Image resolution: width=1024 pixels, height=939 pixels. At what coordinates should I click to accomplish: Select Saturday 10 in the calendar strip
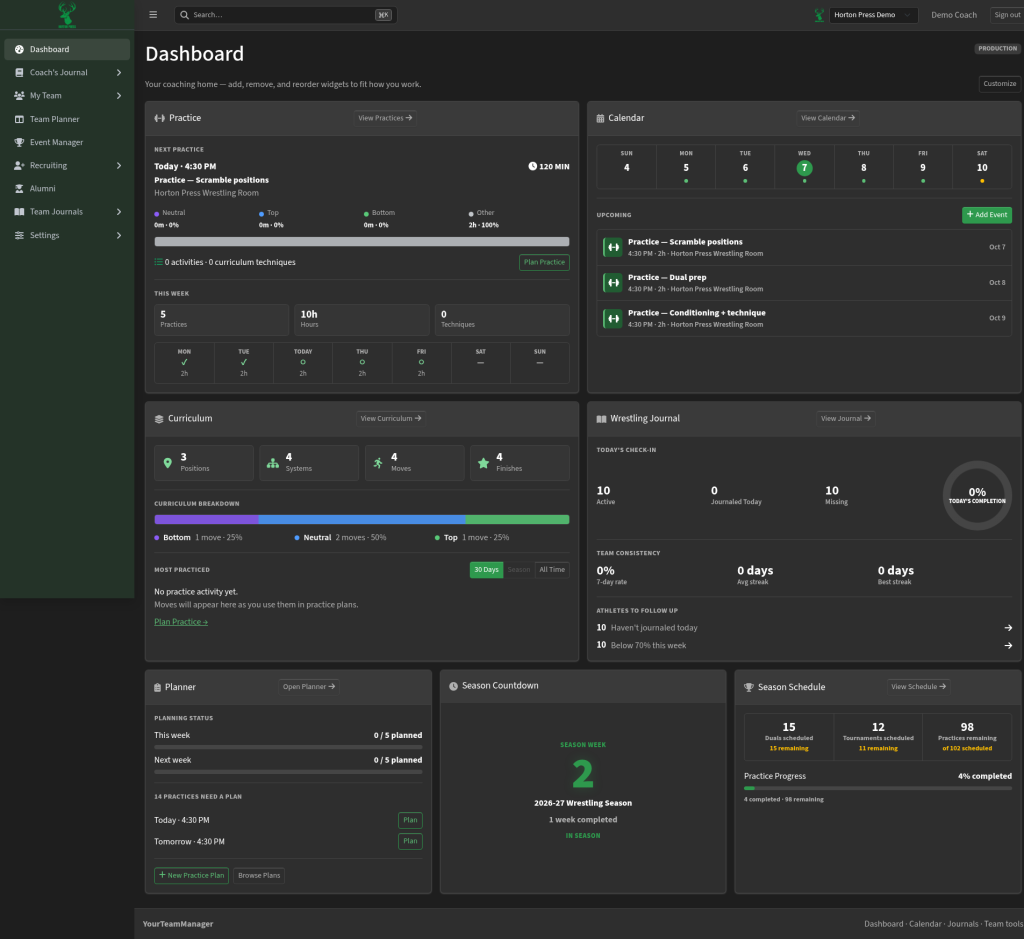tap(982, 167)
